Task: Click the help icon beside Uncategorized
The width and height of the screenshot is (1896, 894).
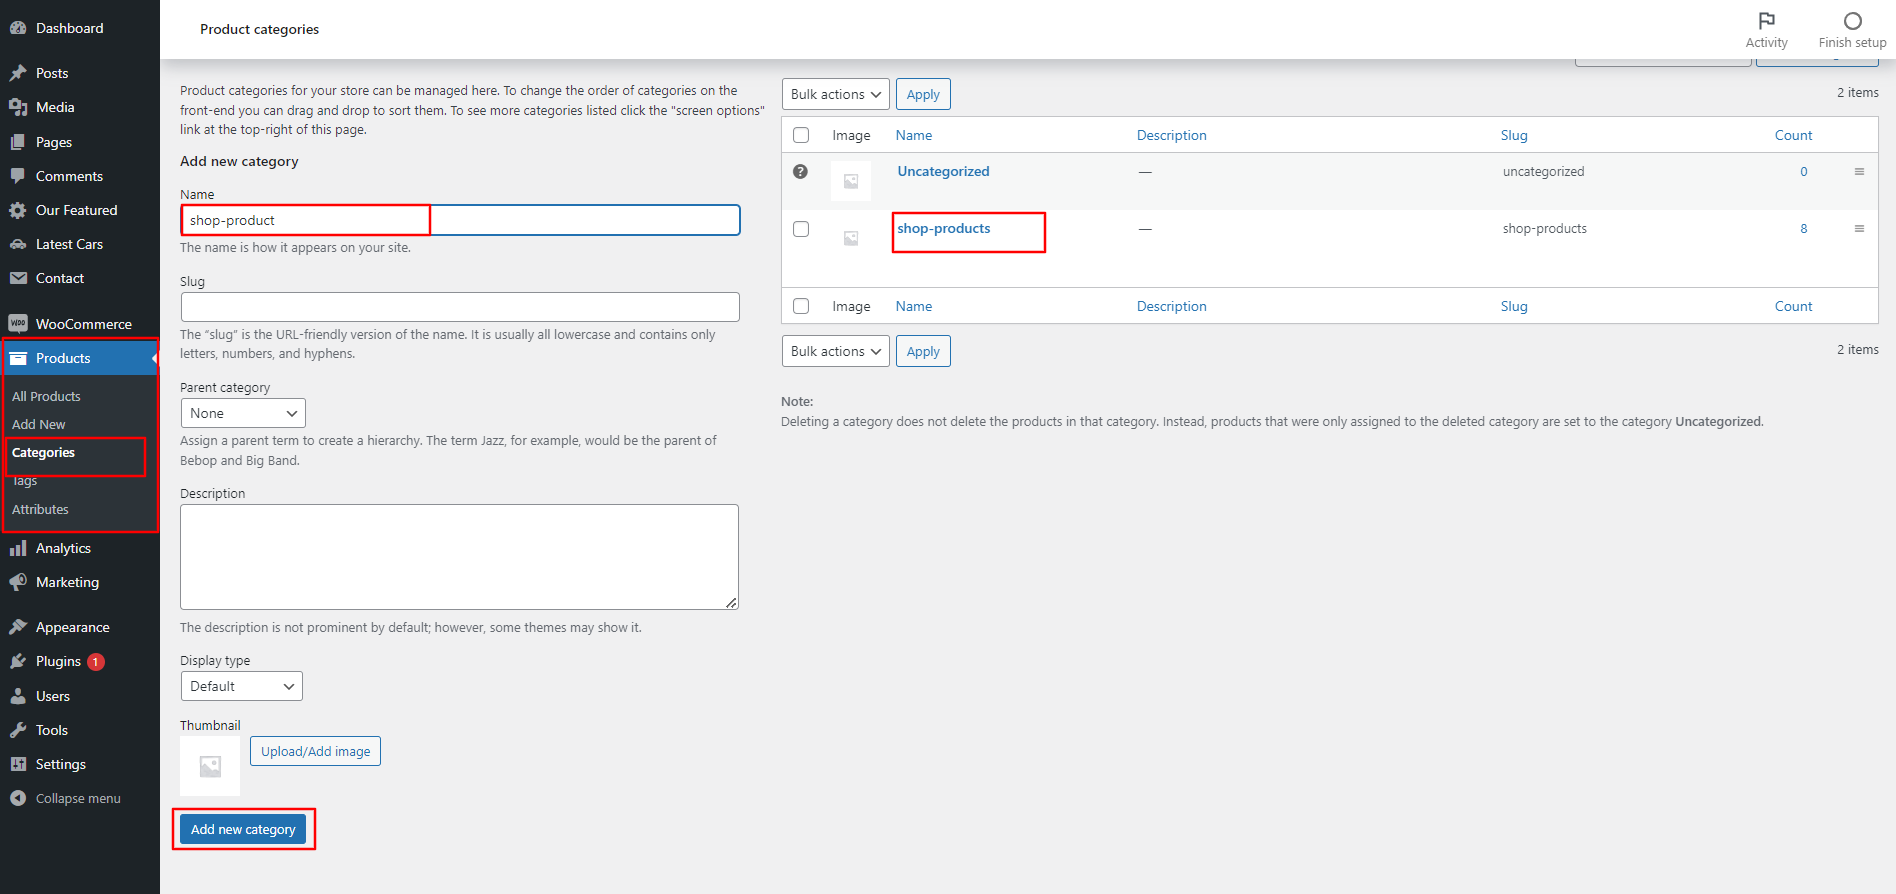Action: [x=800, y=171]
